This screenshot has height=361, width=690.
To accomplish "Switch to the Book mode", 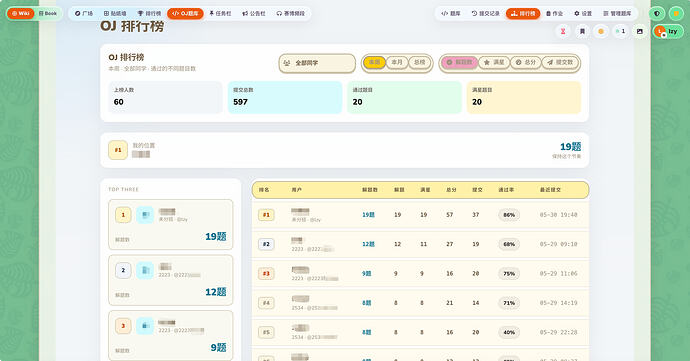I will [48, 14].
